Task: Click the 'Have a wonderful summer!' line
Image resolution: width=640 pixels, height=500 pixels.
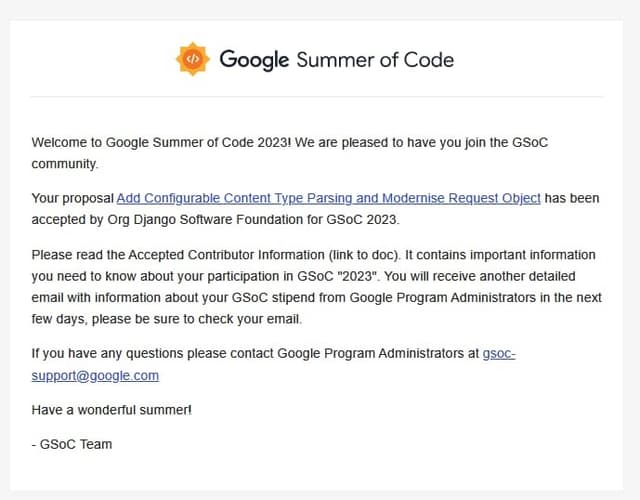Action: coord(111,409)
